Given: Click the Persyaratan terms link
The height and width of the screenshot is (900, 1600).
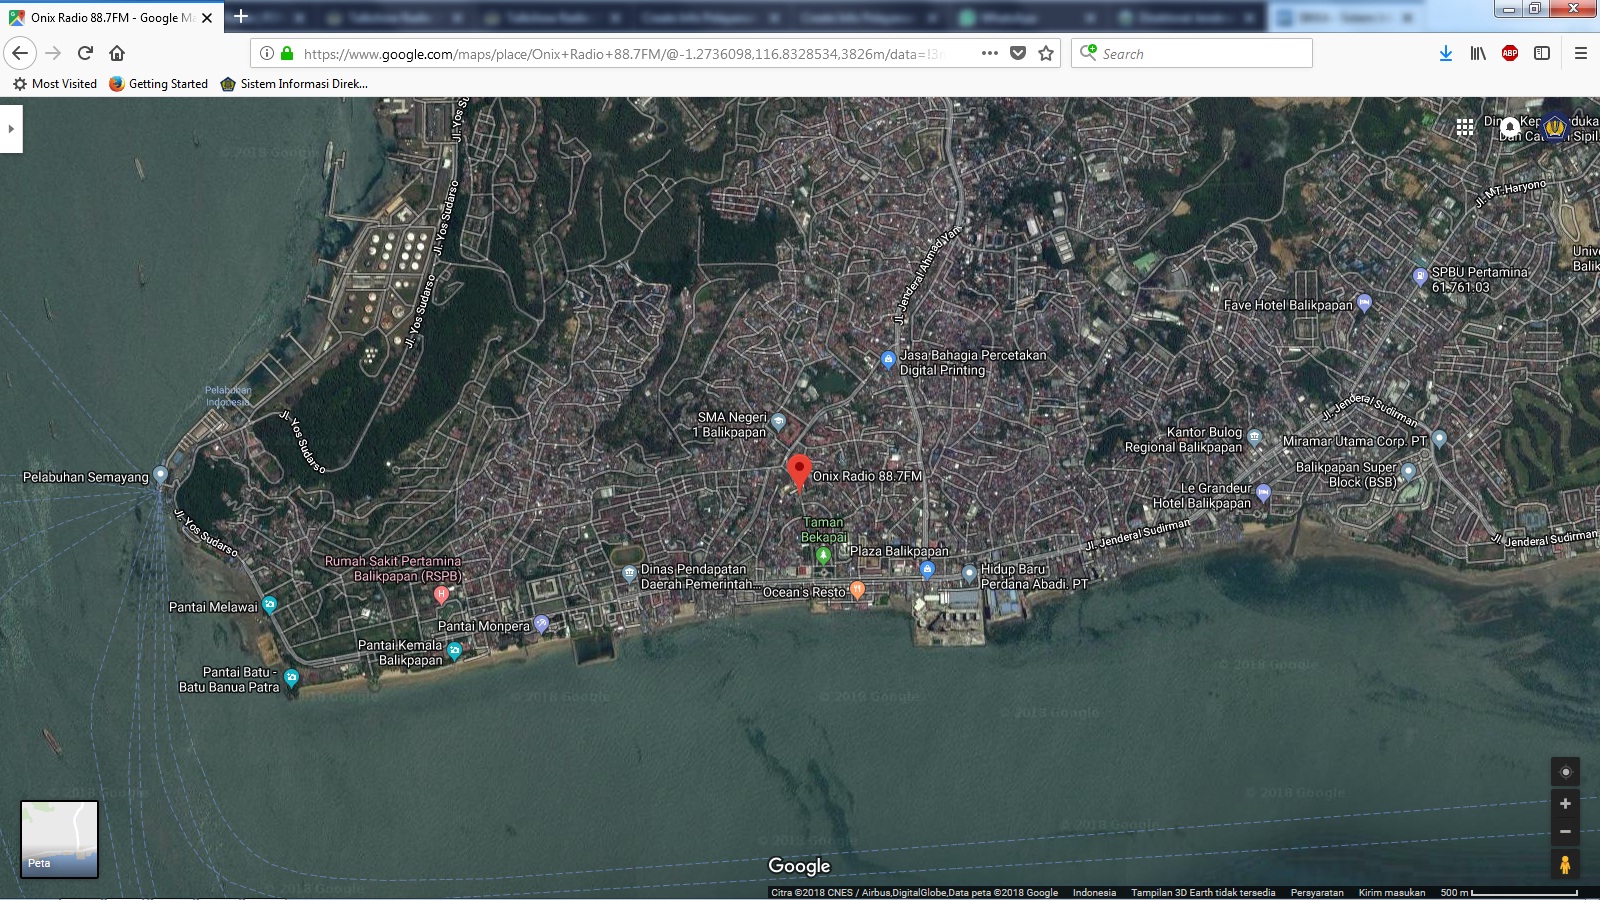Looking at the screenshot, I should tap(1316, 893).
